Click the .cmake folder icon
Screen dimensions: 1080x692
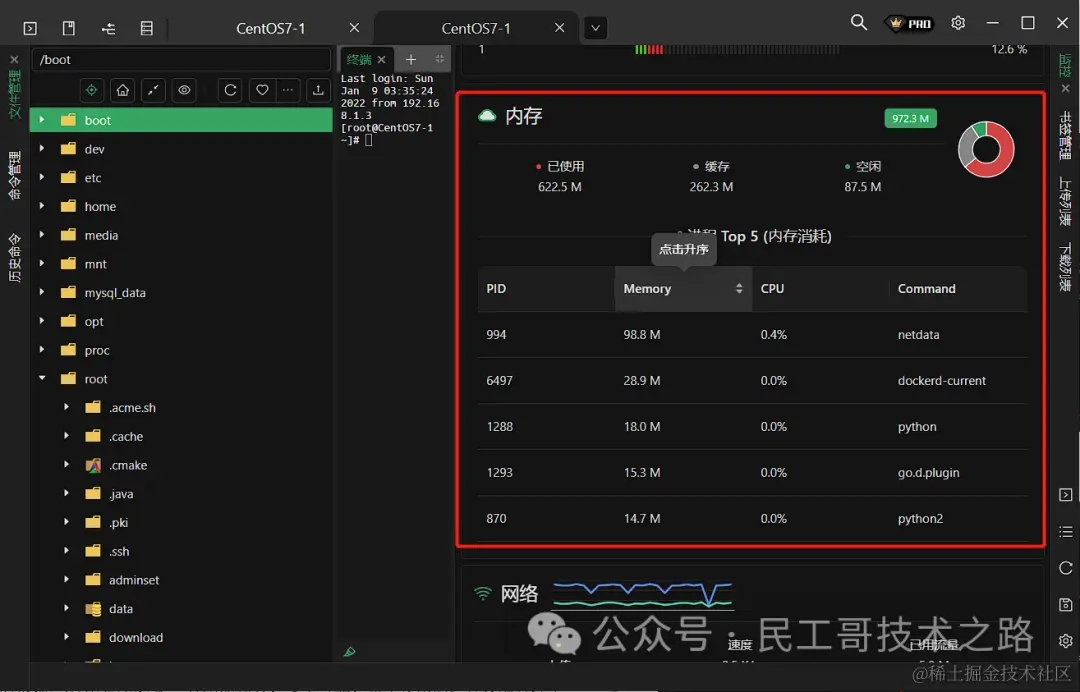pos(93,465)
